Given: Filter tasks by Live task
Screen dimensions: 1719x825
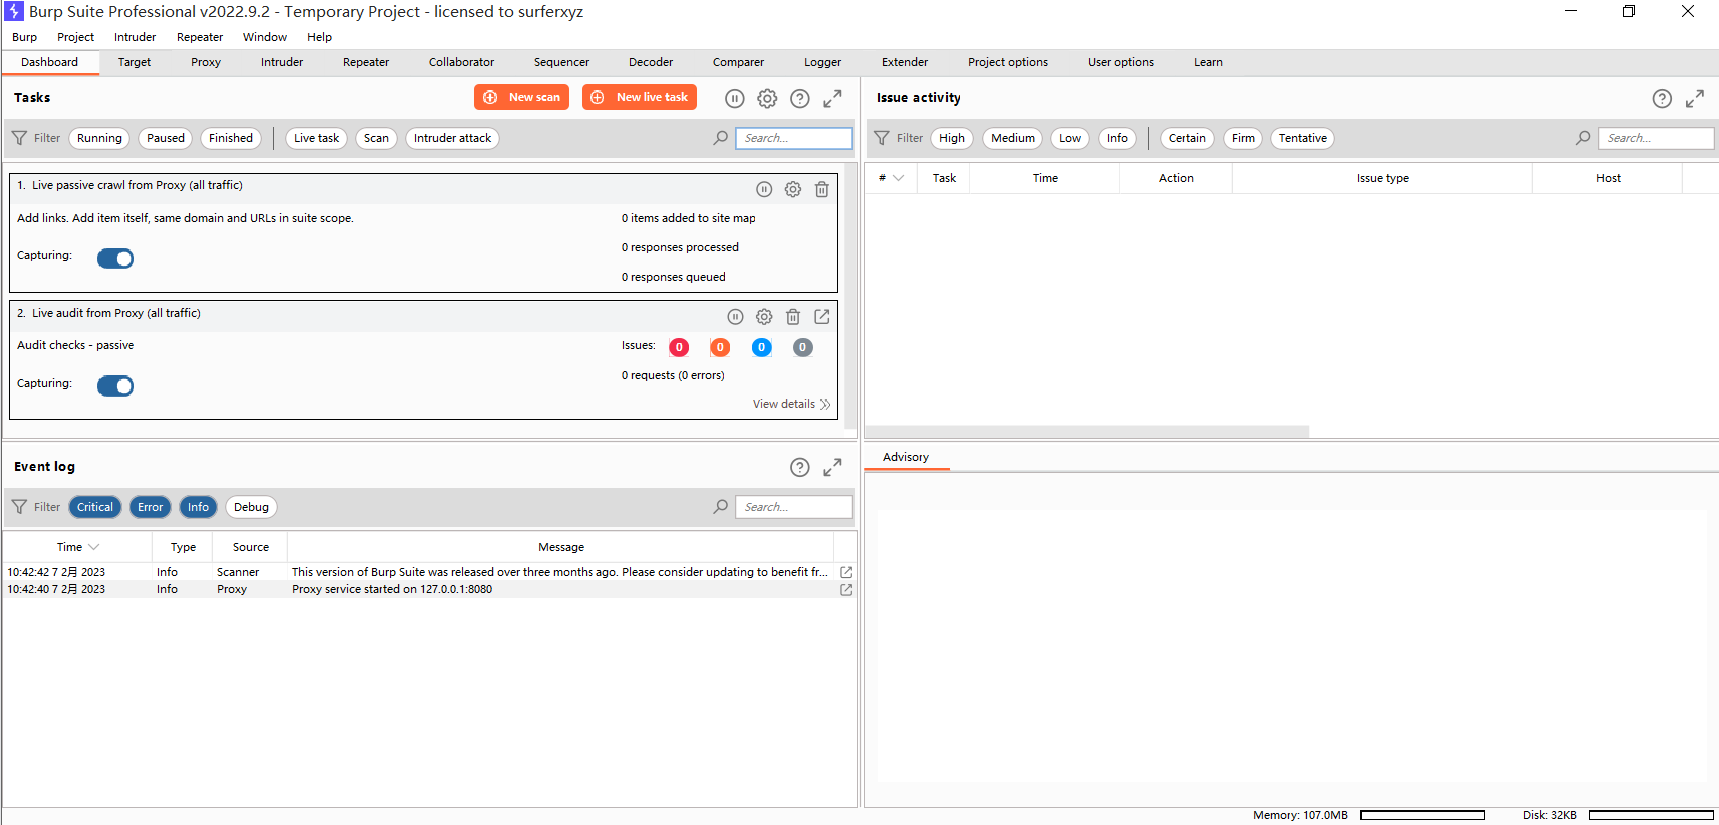Looking at the screenshot, I should (x=316, y=138).
